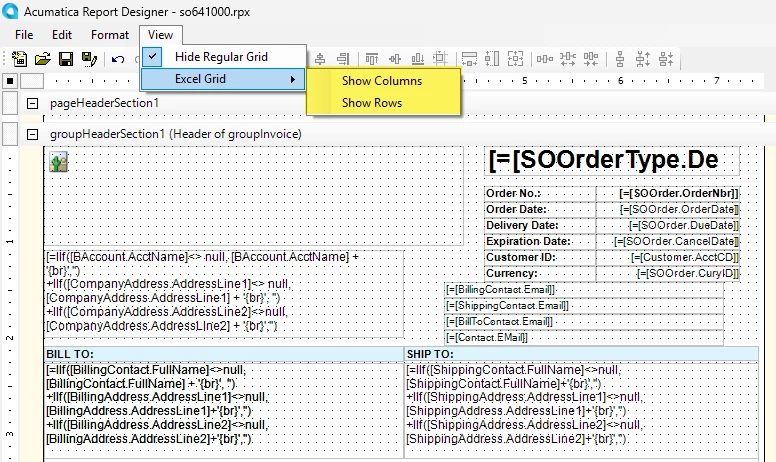Click the Decrease Horizontal Spacing icon

coord(591,59)
